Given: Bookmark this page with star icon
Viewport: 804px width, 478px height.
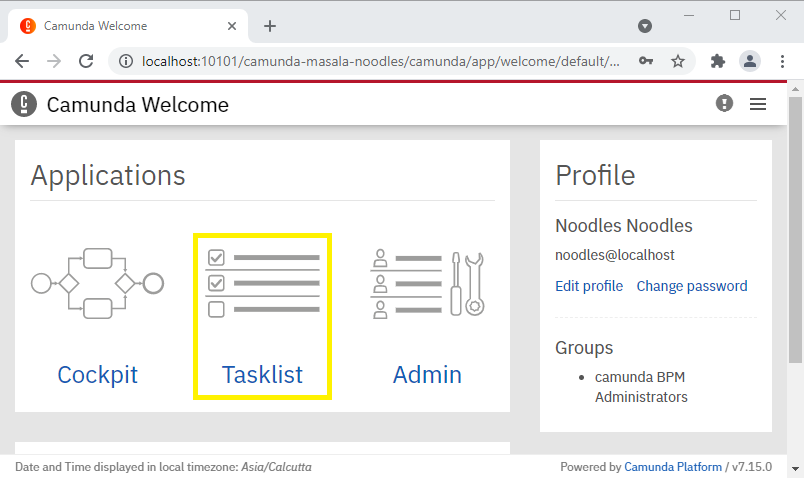Looking at the screenshot, I should pyautogui.click(x=678, y=62).
